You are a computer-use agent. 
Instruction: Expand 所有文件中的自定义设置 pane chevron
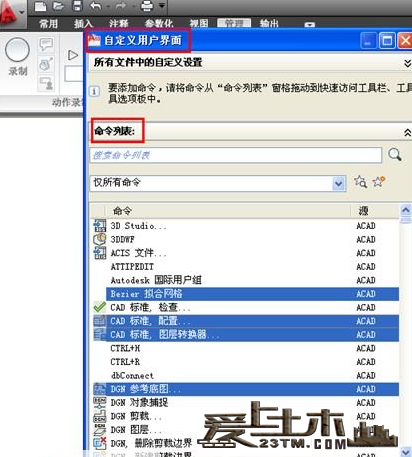407,63
